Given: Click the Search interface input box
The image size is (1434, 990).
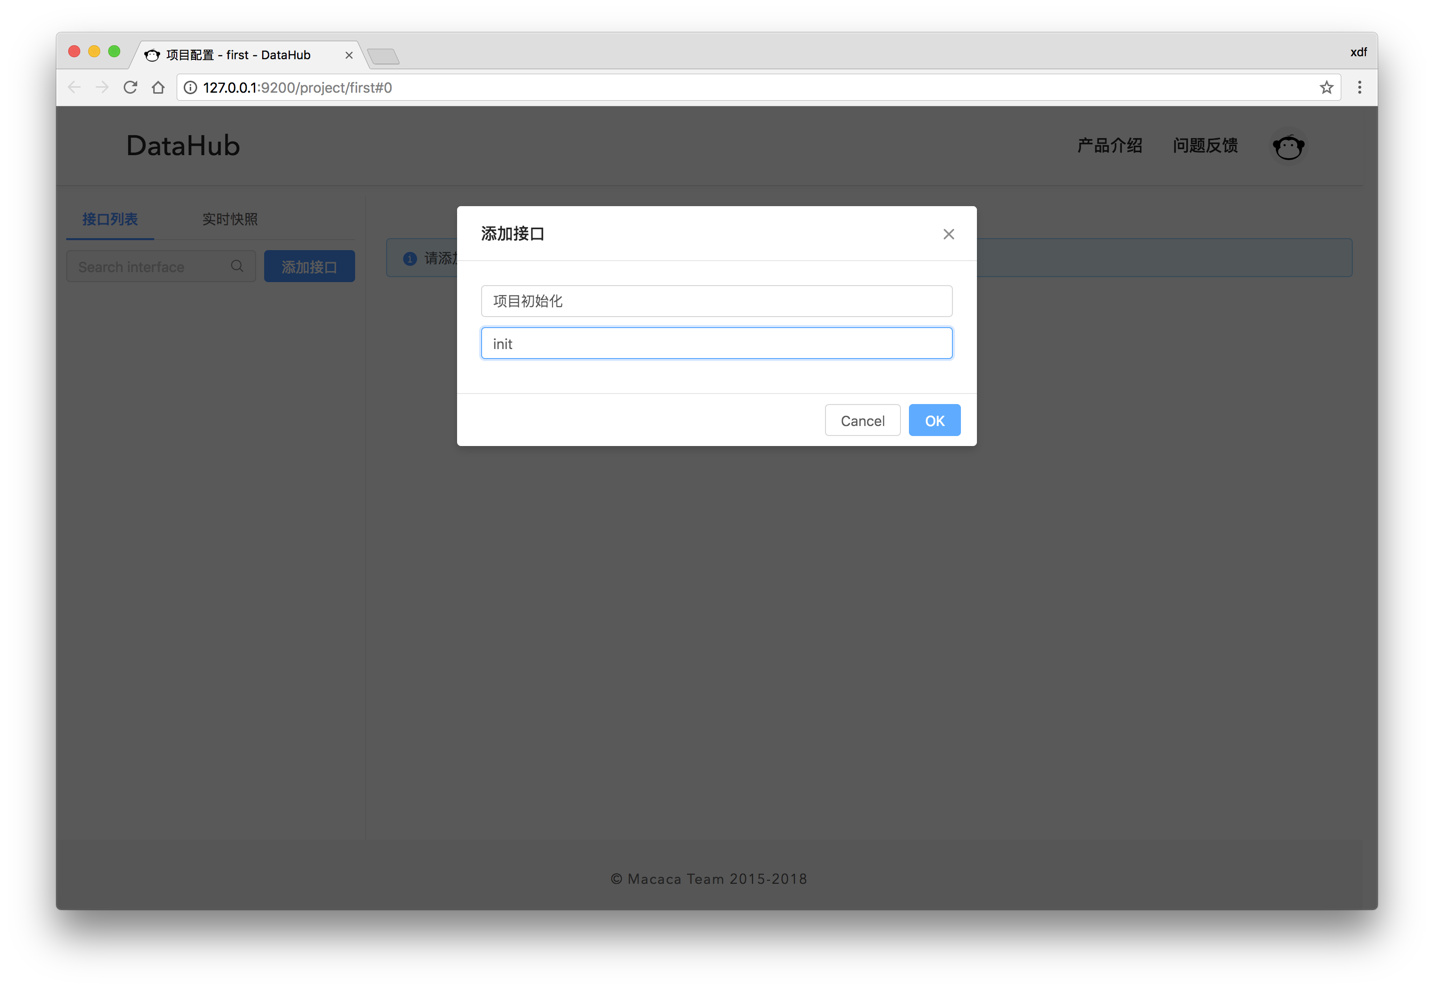Looking at the screenshot, I should tap(150, 267).
